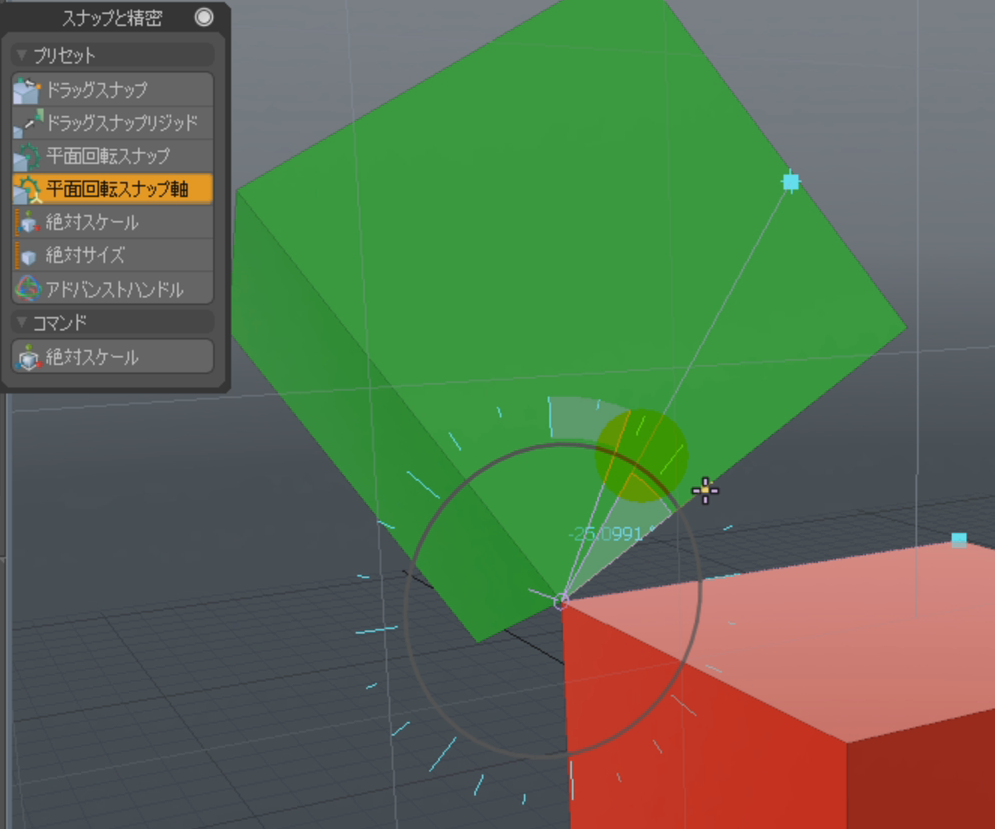
Task: Click the cyan handle on the red cube
Action: [x=959, y=540]
